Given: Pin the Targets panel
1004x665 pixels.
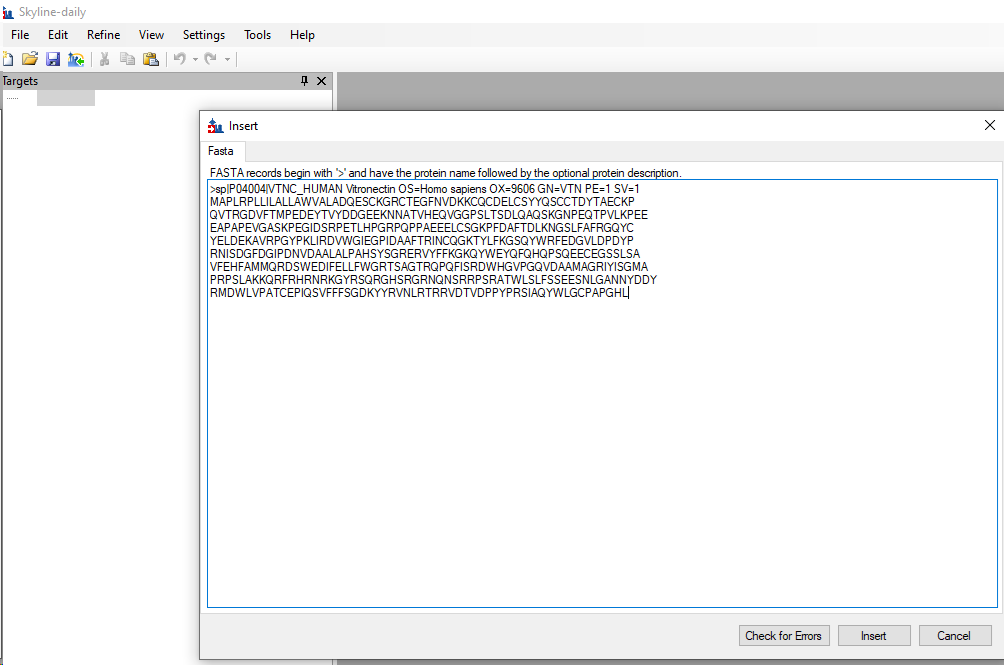Looking at the screenshot, I should pos(304,81).
